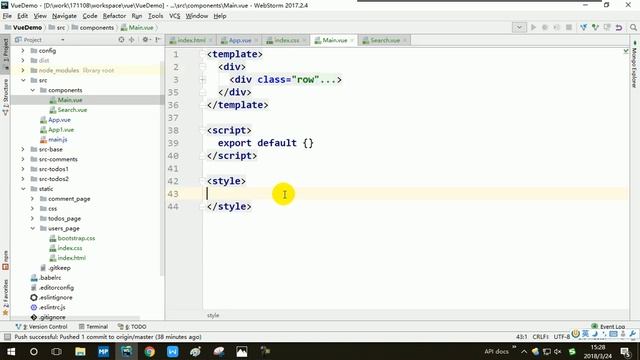Image resolution: width=640 pixels, height=360 pixels.
Task: Expand the src-comments folder
Action: (23, 159)
